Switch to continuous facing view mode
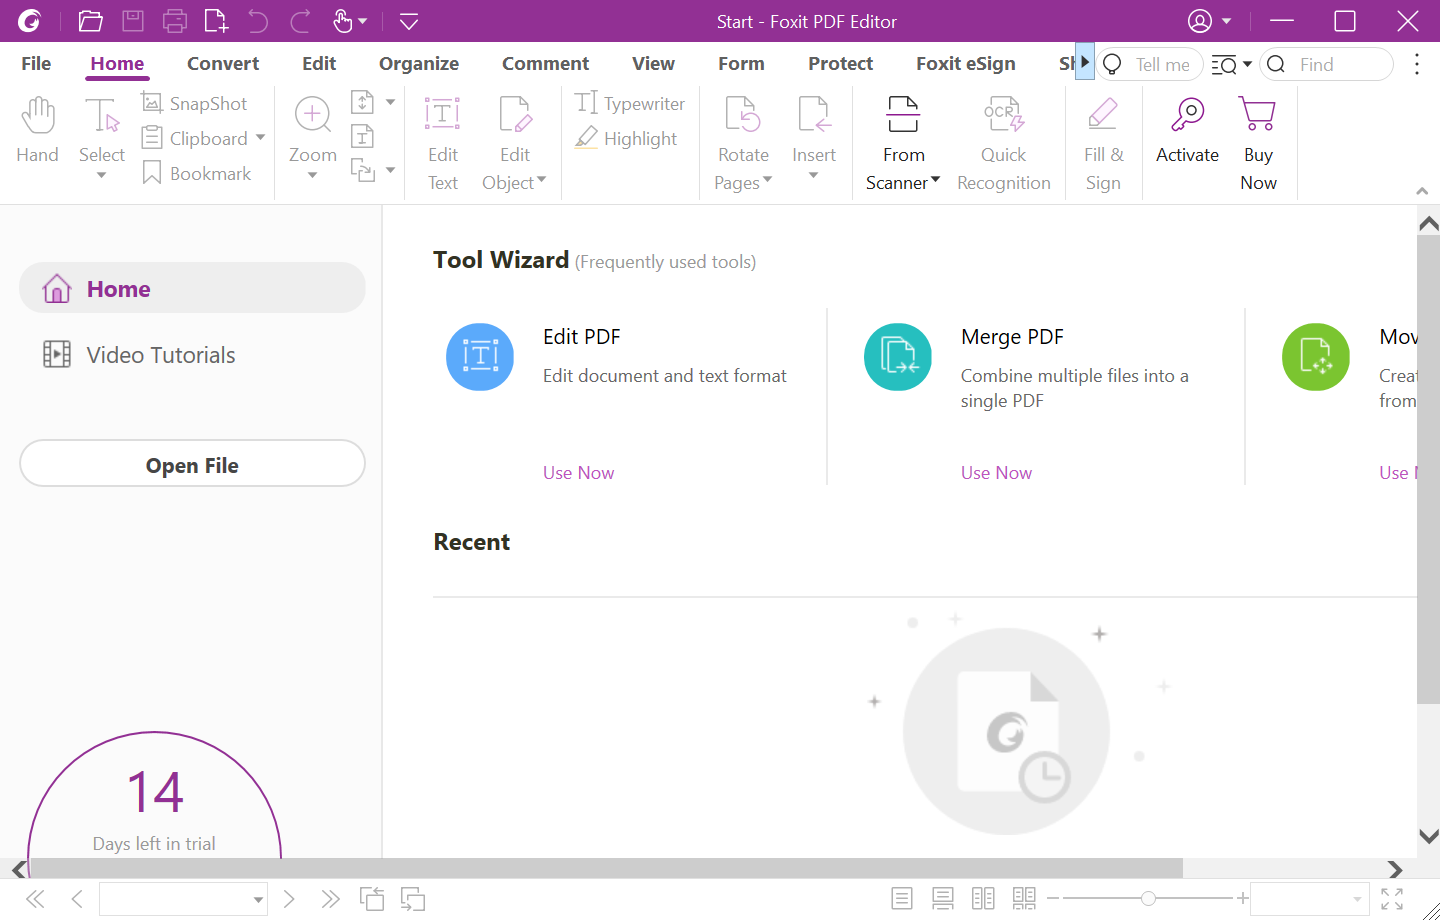The image size is (1440, 920). [1024, 899]
